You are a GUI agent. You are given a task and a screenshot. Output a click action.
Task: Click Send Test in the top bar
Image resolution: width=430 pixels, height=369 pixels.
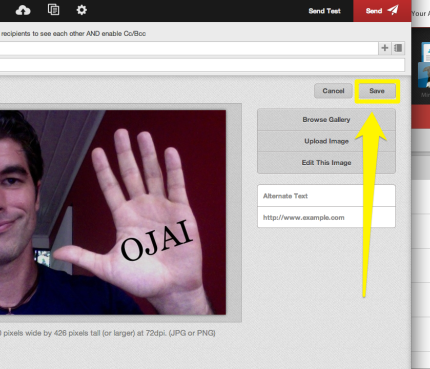point(324,11)
